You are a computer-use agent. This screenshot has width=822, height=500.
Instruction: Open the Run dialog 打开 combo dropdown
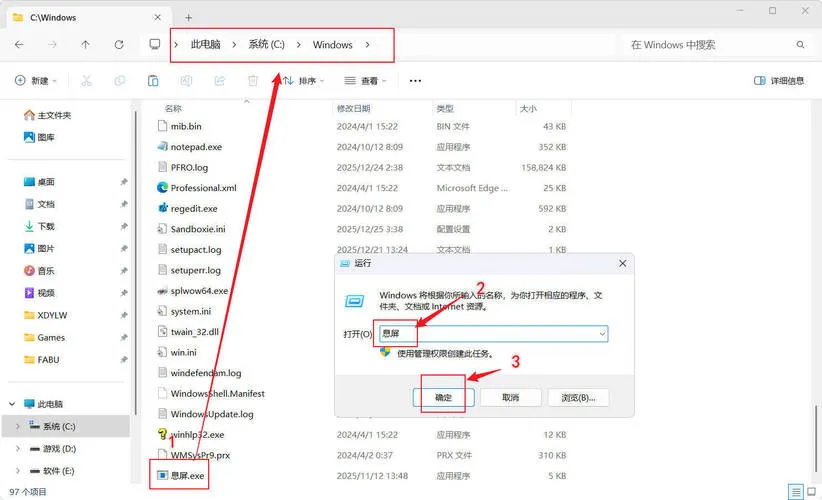601,334
